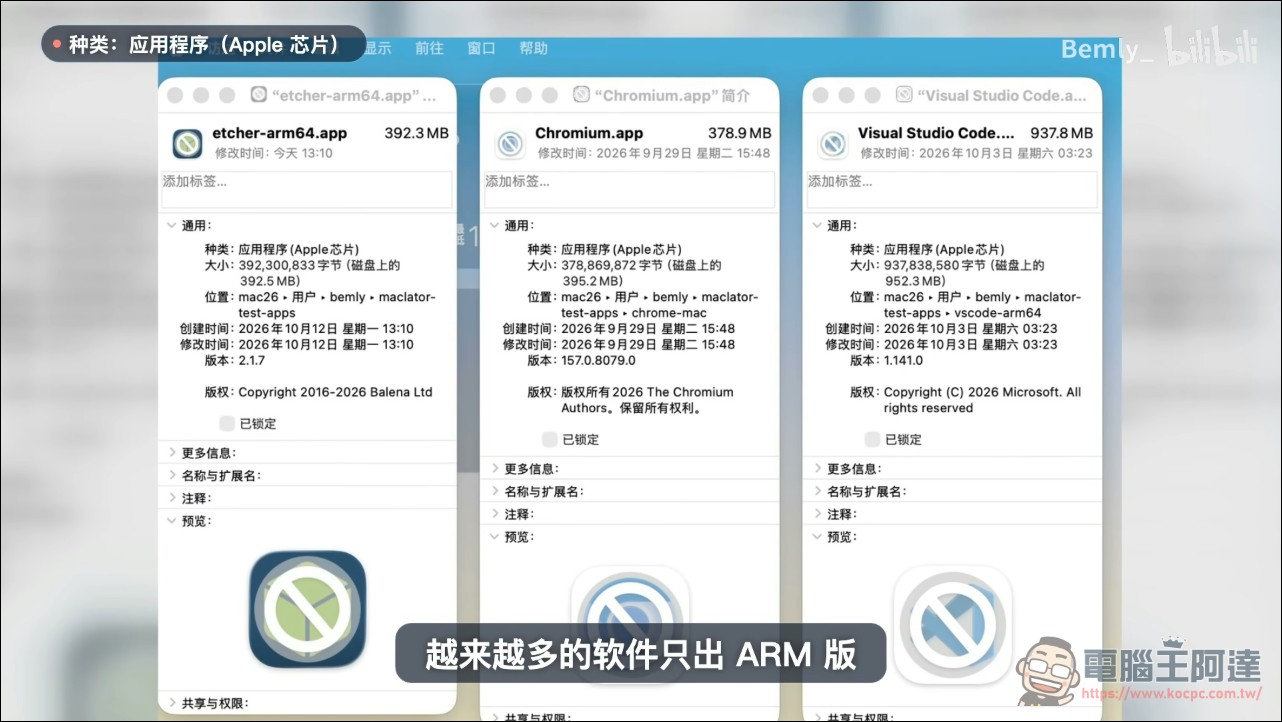1282x722 pixels.
Task: Click the title bar proxy icon of Visual Studio Code window
Action: tap(905, 95)
